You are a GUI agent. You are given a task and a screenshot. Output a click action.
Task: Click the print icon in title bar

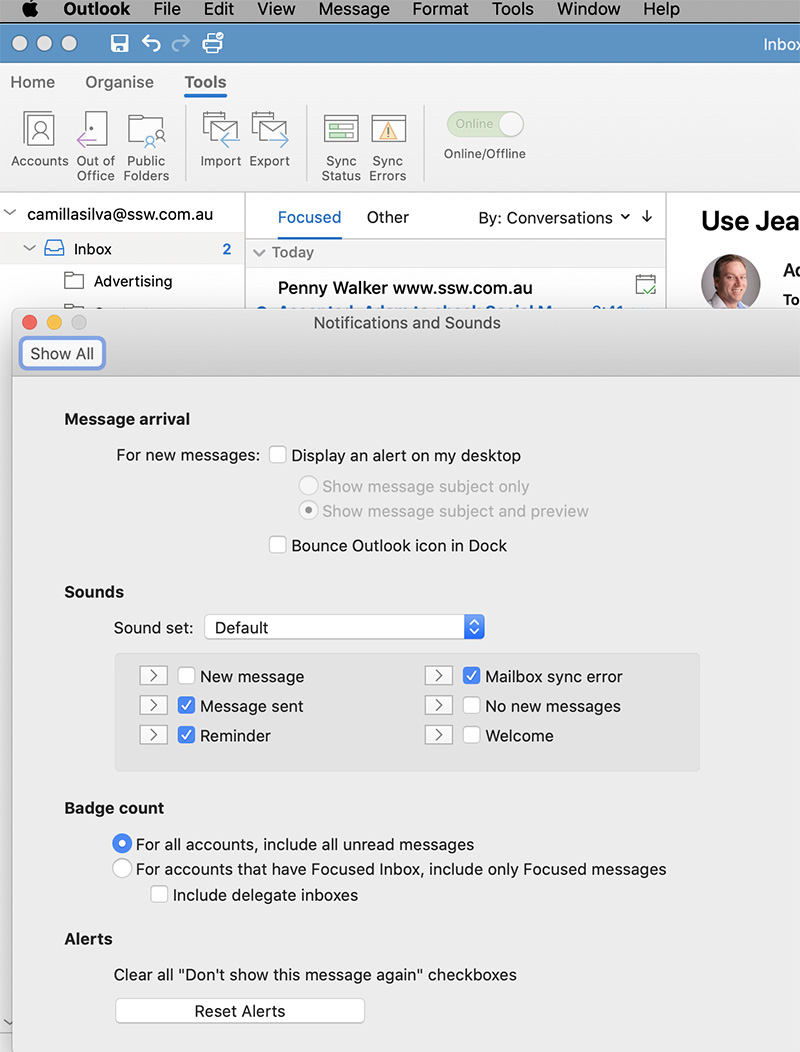(213, 43)
